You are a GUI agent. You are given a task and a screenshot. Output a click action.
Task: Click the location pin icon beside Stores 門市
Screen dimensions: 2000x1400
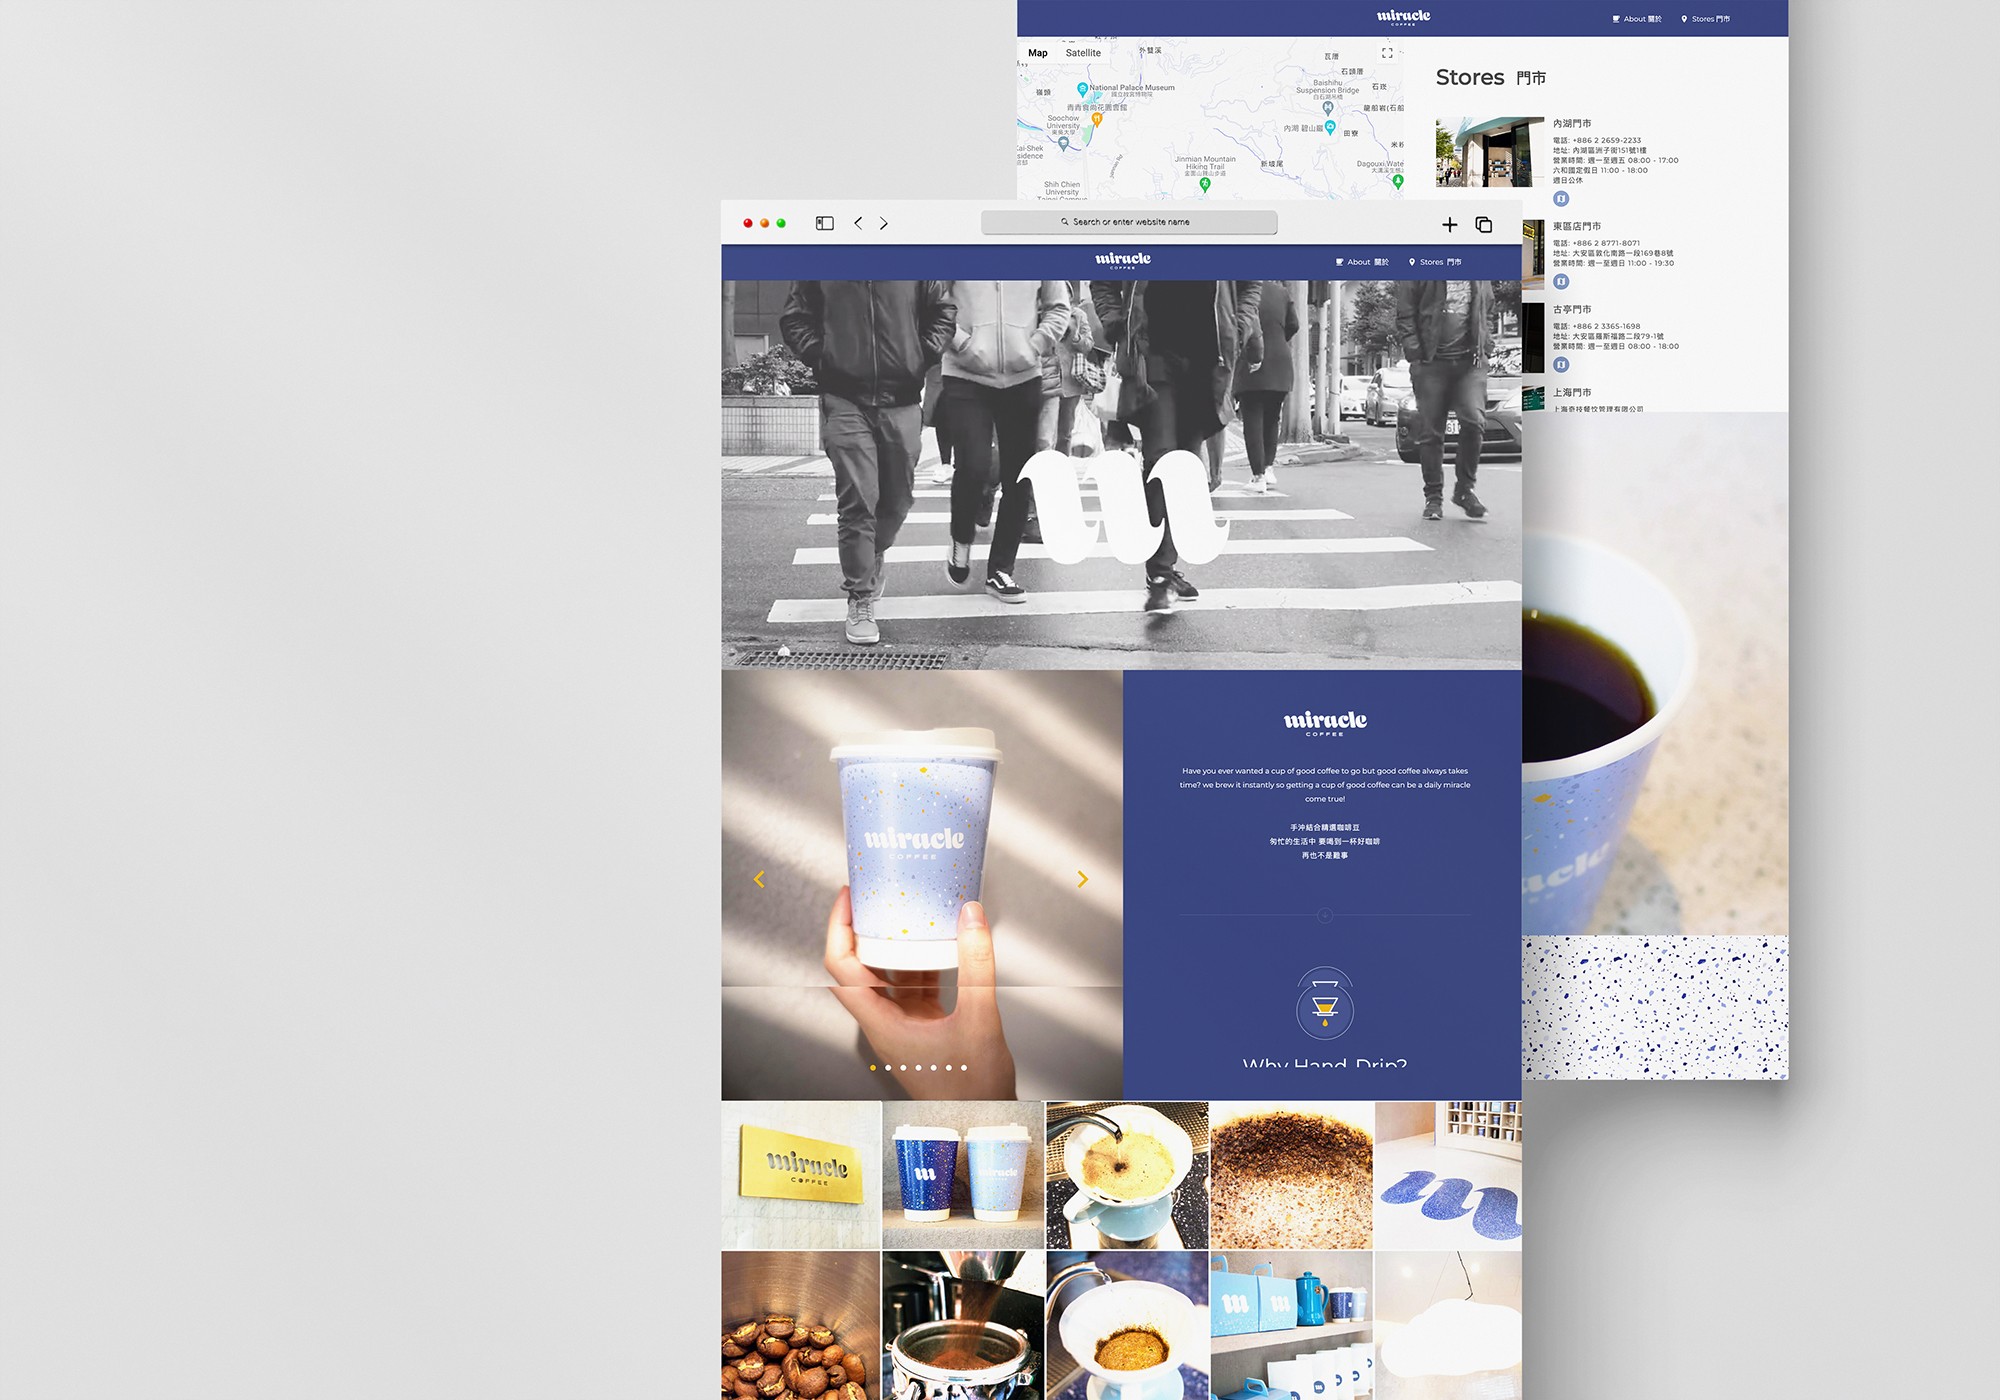(1412, 262)
